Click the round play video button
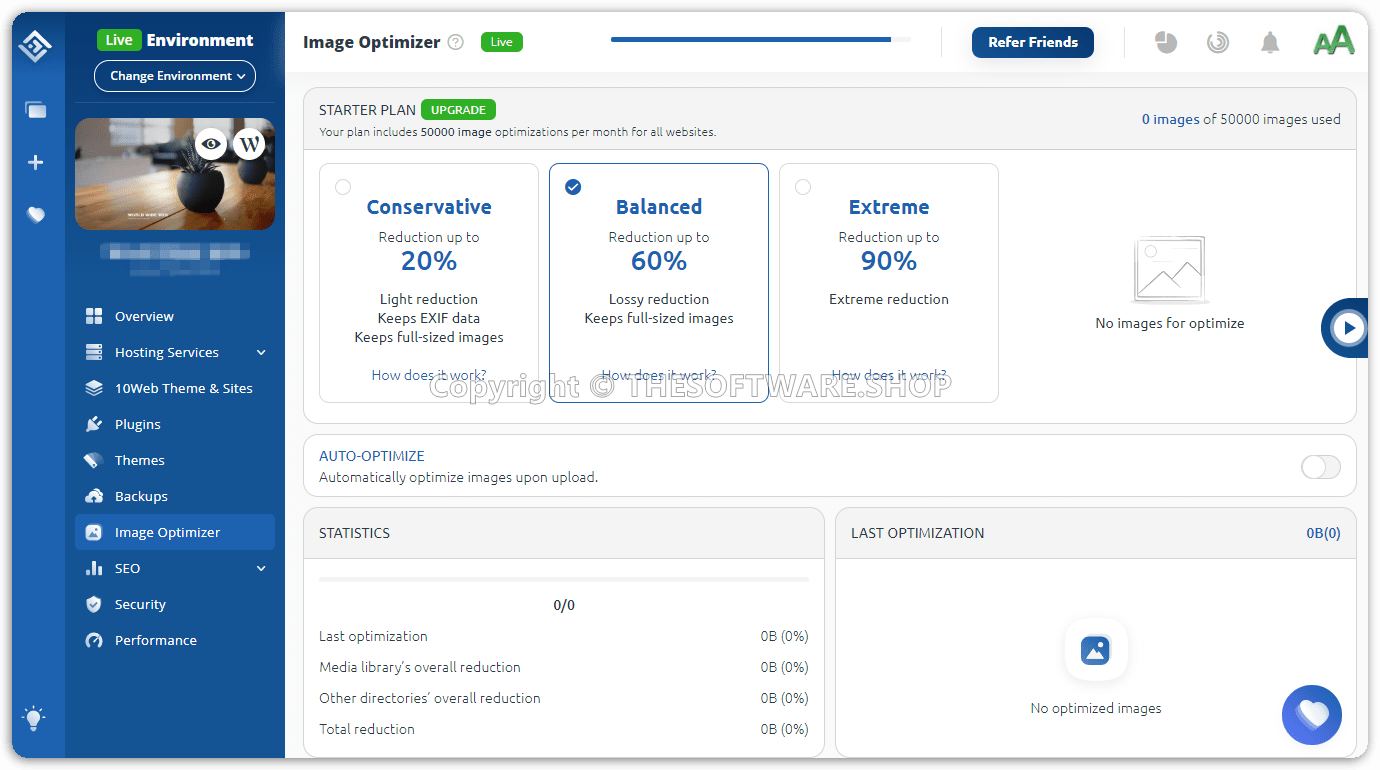 point(1349,327)
